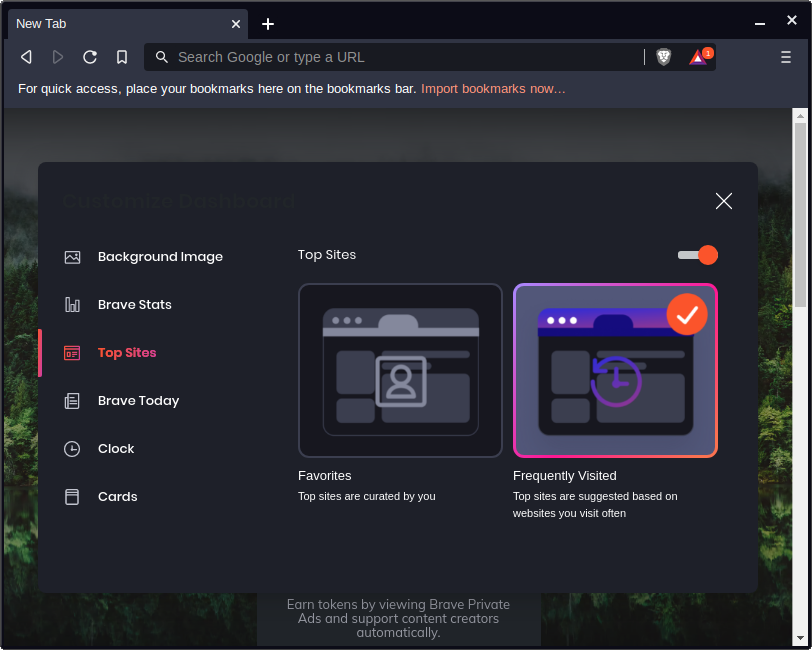Toggle the Top Sites switch off

[x=698, y=255]
